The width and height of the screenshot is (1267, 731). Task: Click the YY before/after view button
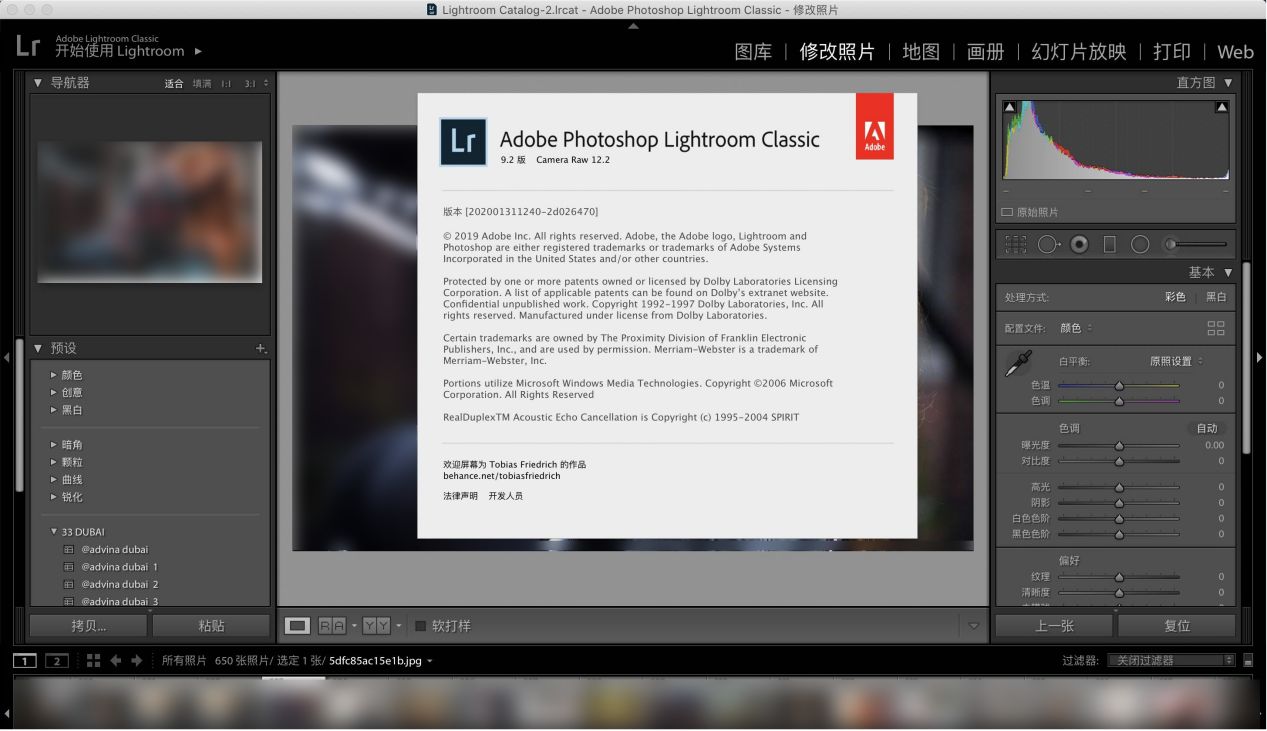[x=376, y=626]
